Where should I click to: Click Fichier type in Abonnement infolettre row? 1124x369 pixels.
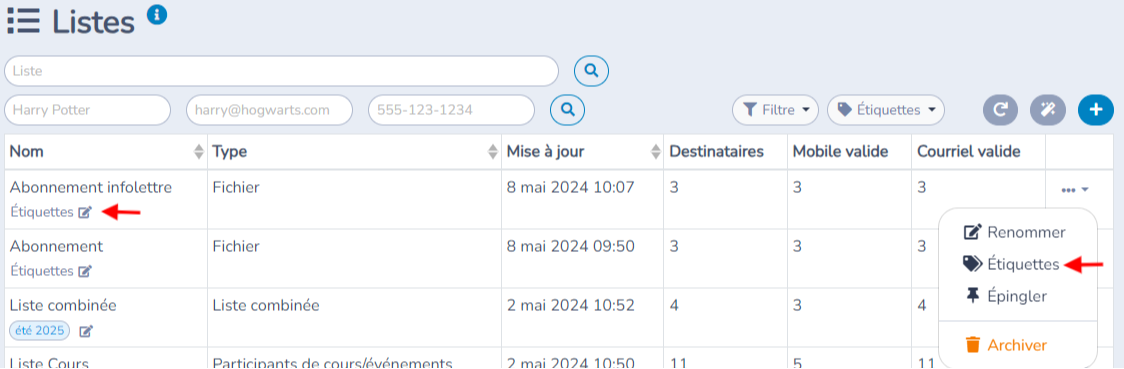click(x=236, y=188)
